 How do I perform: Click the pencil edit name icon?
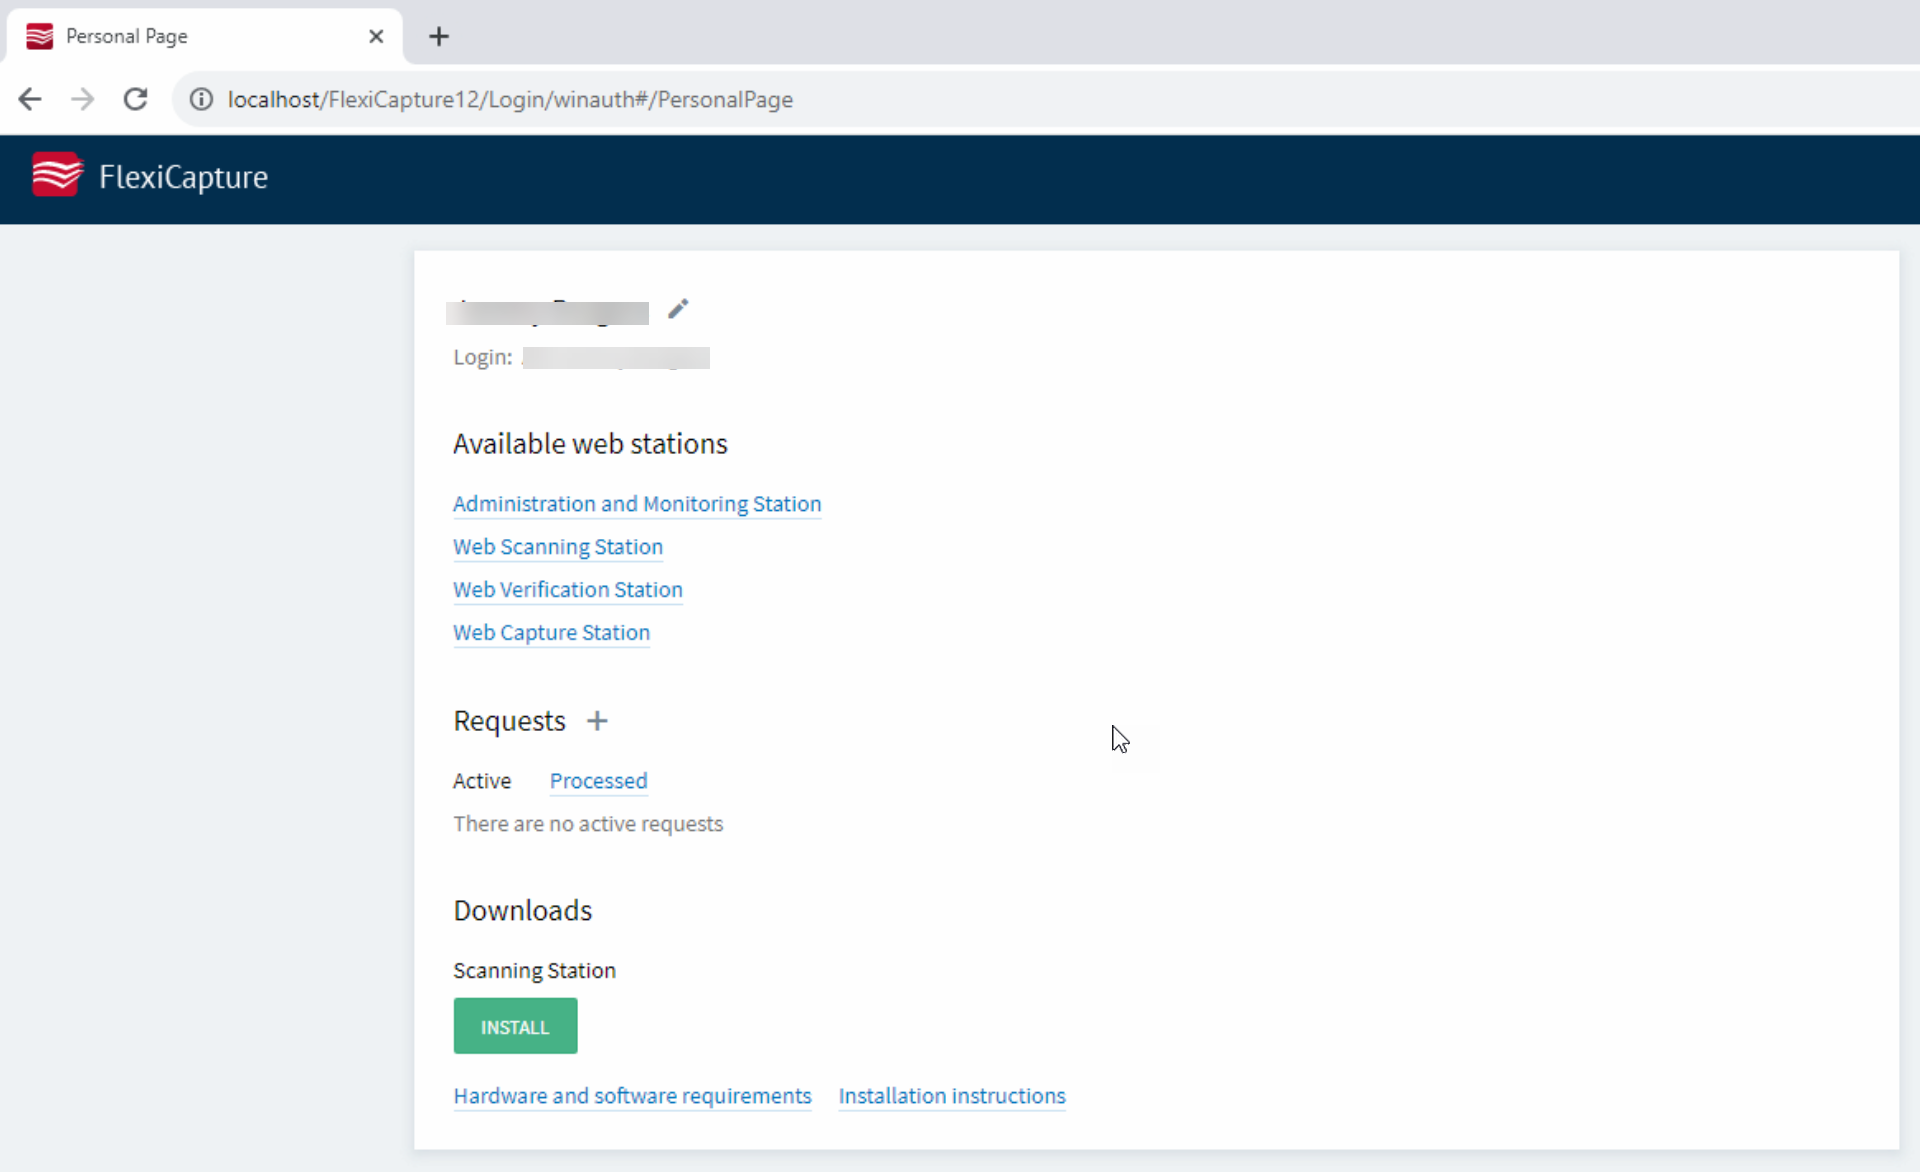[678, 309]
